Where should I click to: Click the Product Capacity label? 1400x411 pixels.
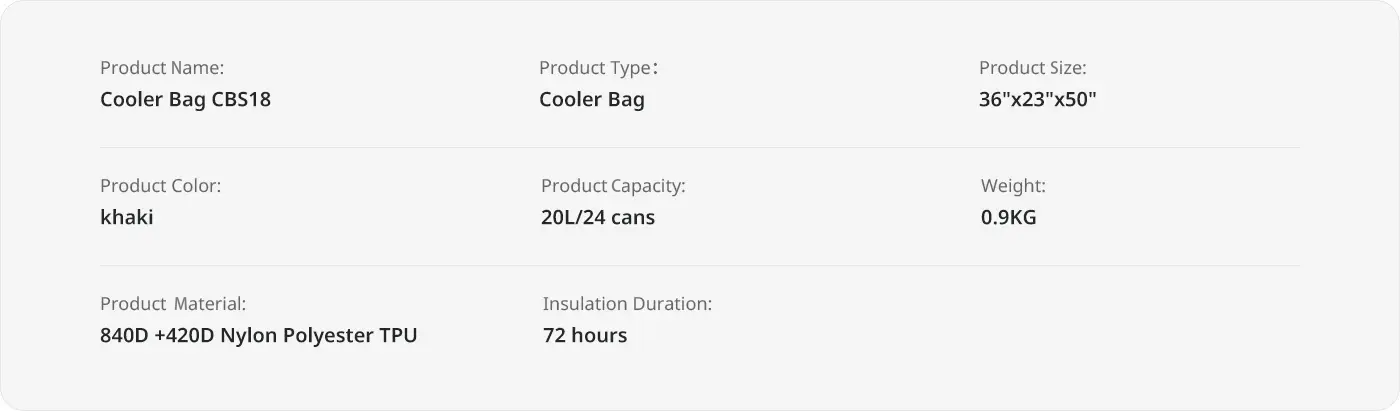613,186
